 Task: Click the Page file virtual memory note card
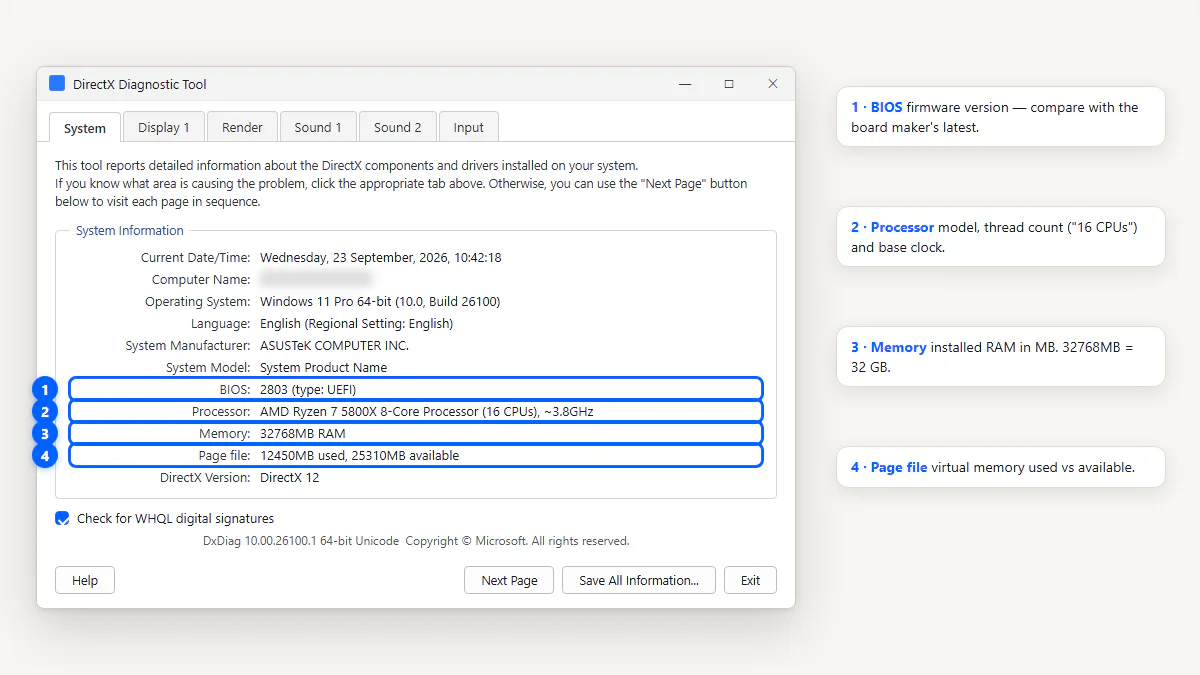point(1001,467)
